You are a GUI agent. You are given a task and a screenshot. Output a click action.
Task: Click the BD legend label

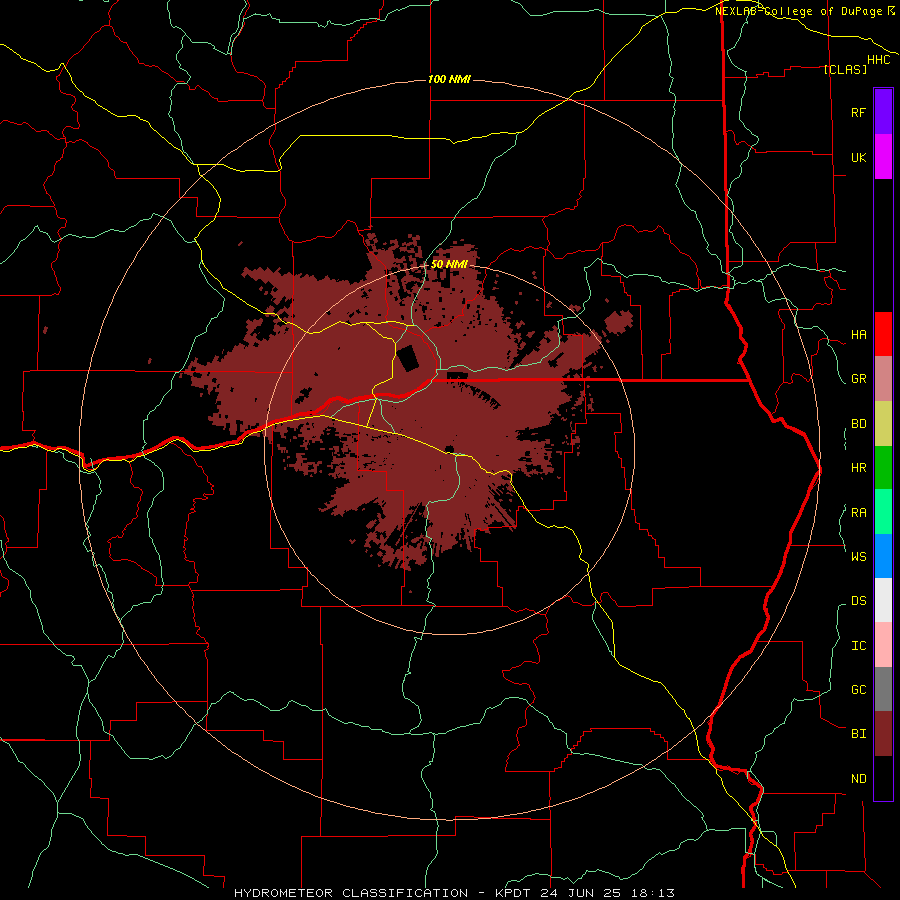coord(858,424)
